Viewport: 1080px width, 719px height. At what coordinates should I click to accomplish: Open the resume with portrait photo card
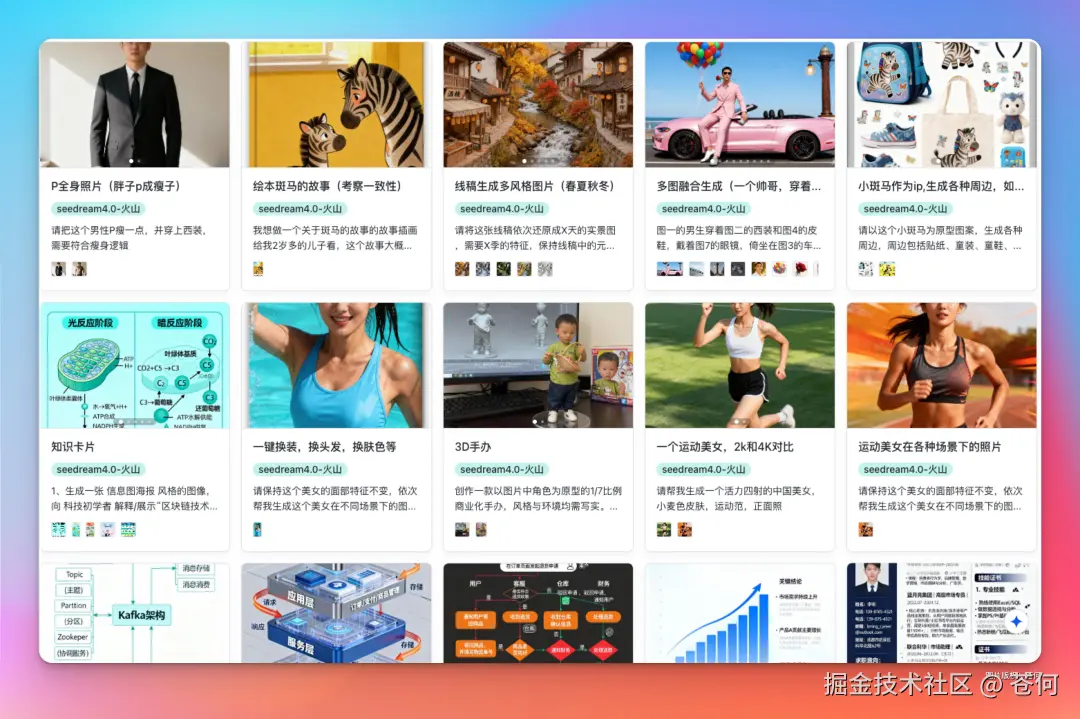942,613
